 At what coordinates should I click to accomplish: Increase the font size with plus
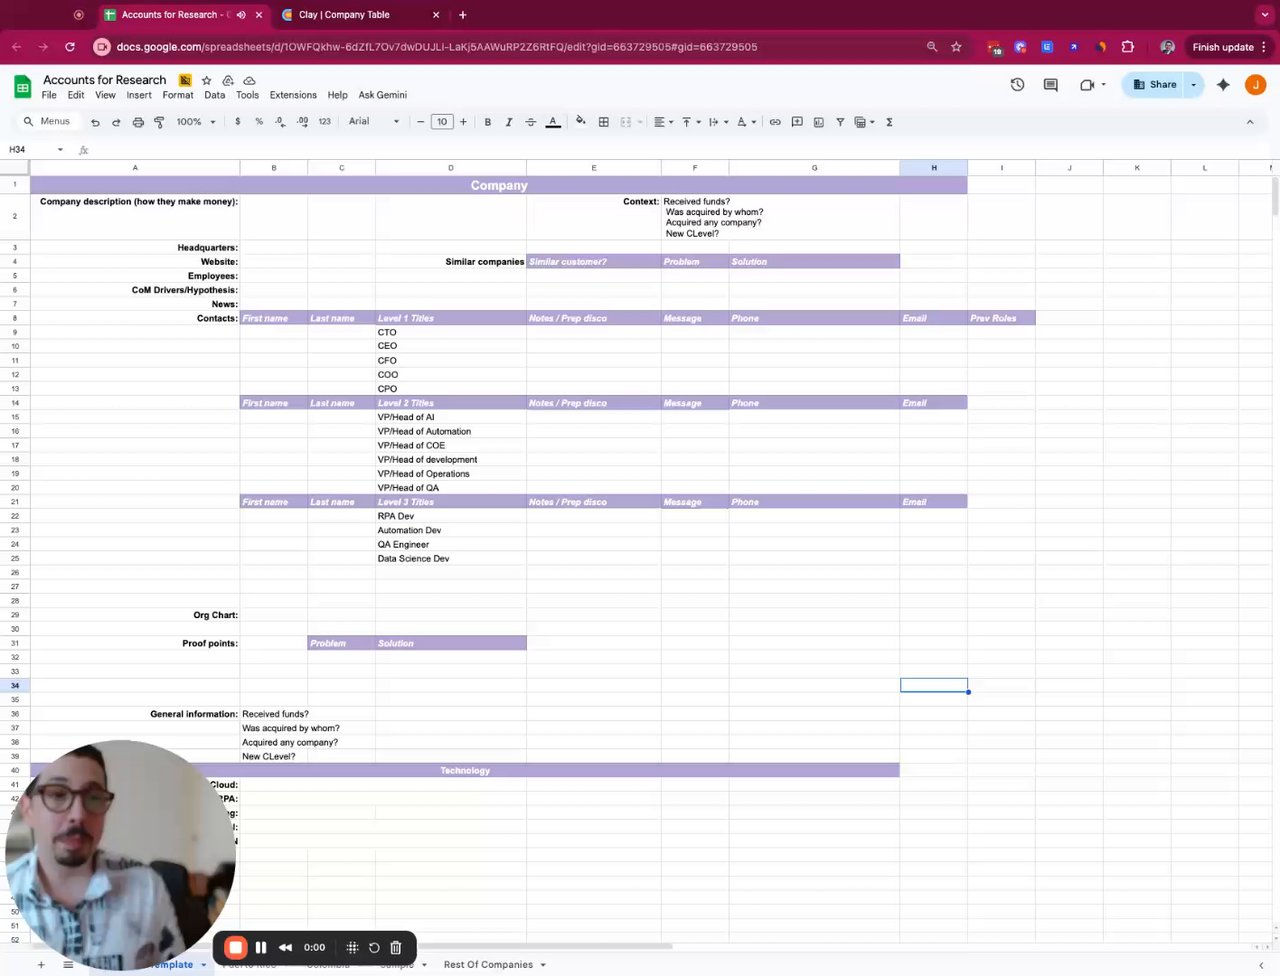(x=463, y=122)
